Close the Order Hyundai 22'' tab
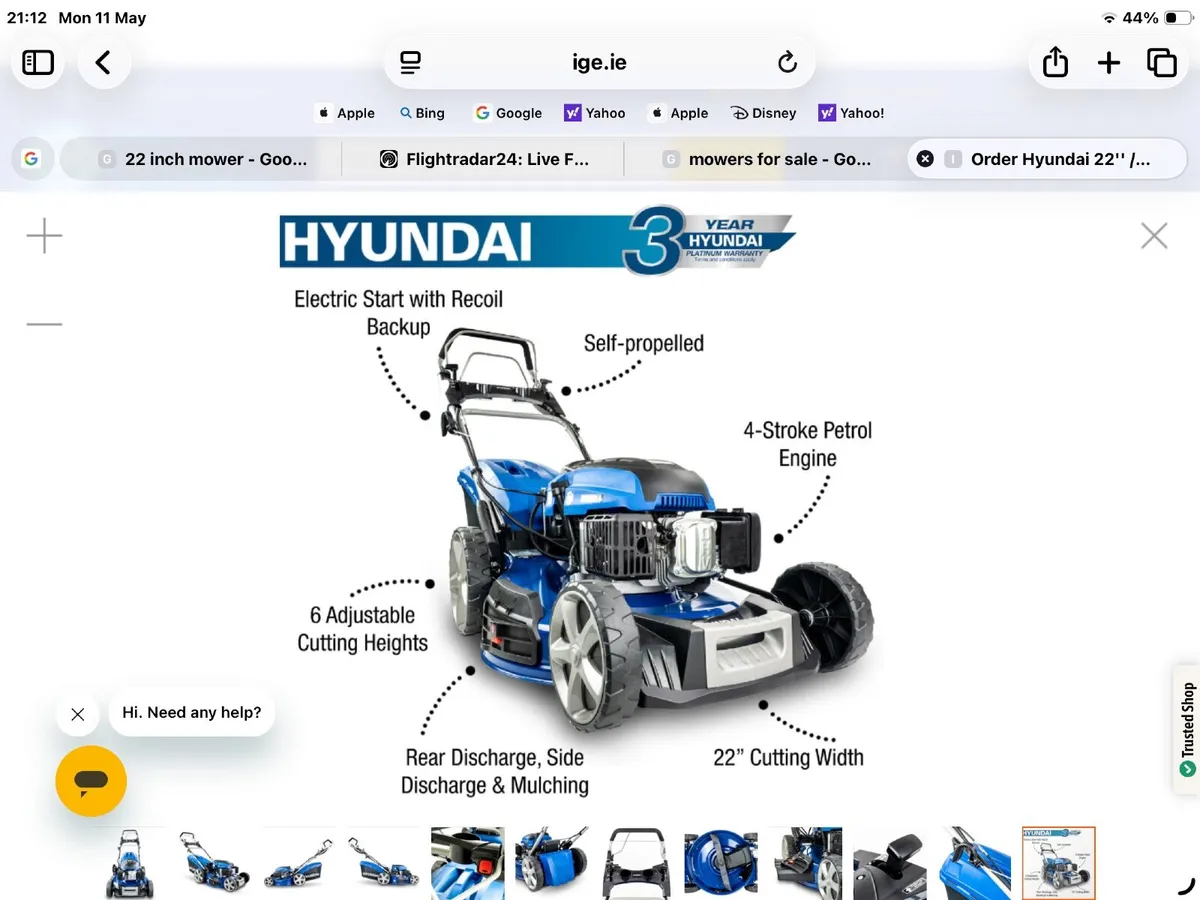Viewport: 1200px width, 900px height. (x=925, y=159)
